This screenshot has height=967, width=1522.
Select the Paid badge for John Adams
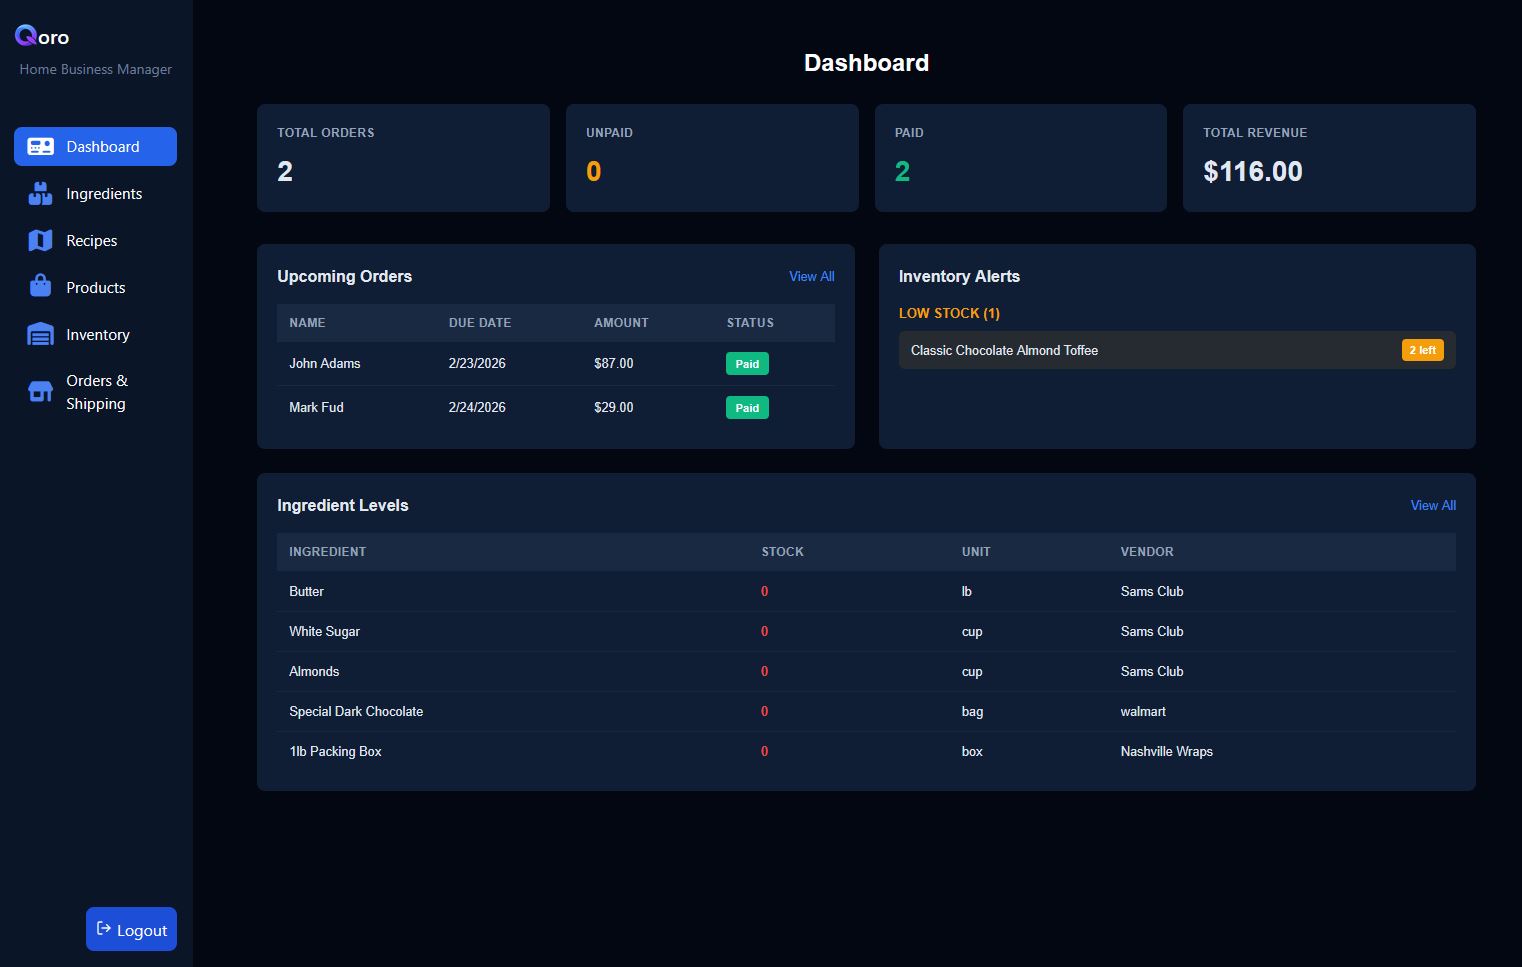[x=747, y=364]
